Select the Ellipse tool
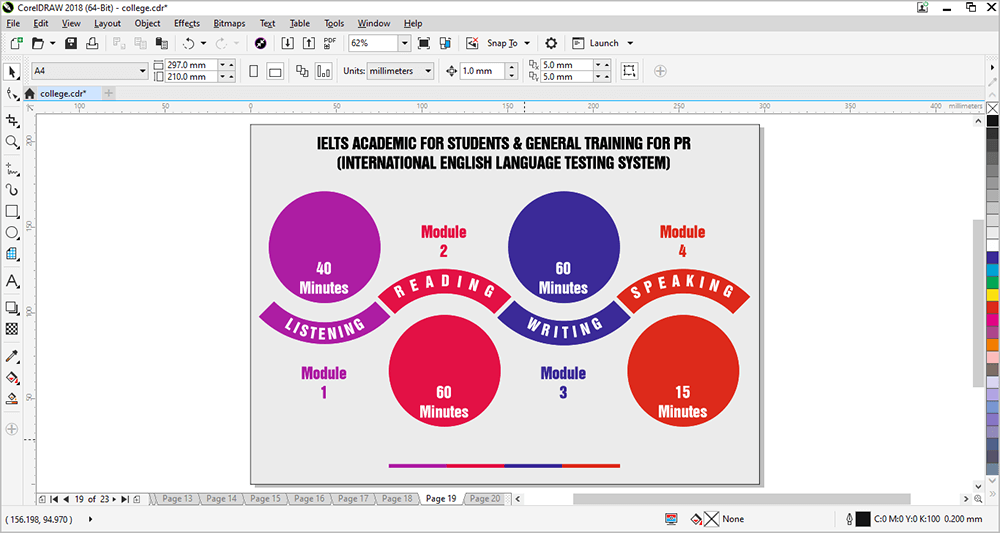This screenshot has width=1000, height=533. (11, 232)
